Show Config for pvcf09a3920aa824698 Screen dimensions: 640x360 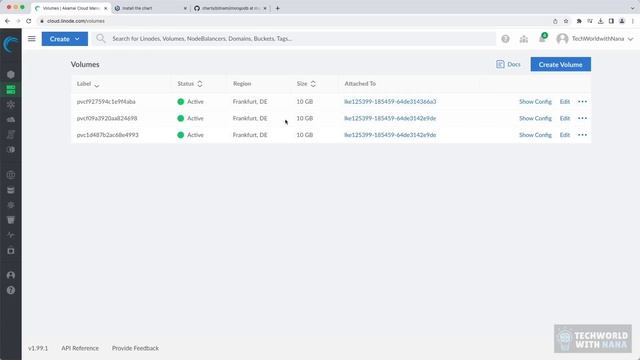point(535,118)
